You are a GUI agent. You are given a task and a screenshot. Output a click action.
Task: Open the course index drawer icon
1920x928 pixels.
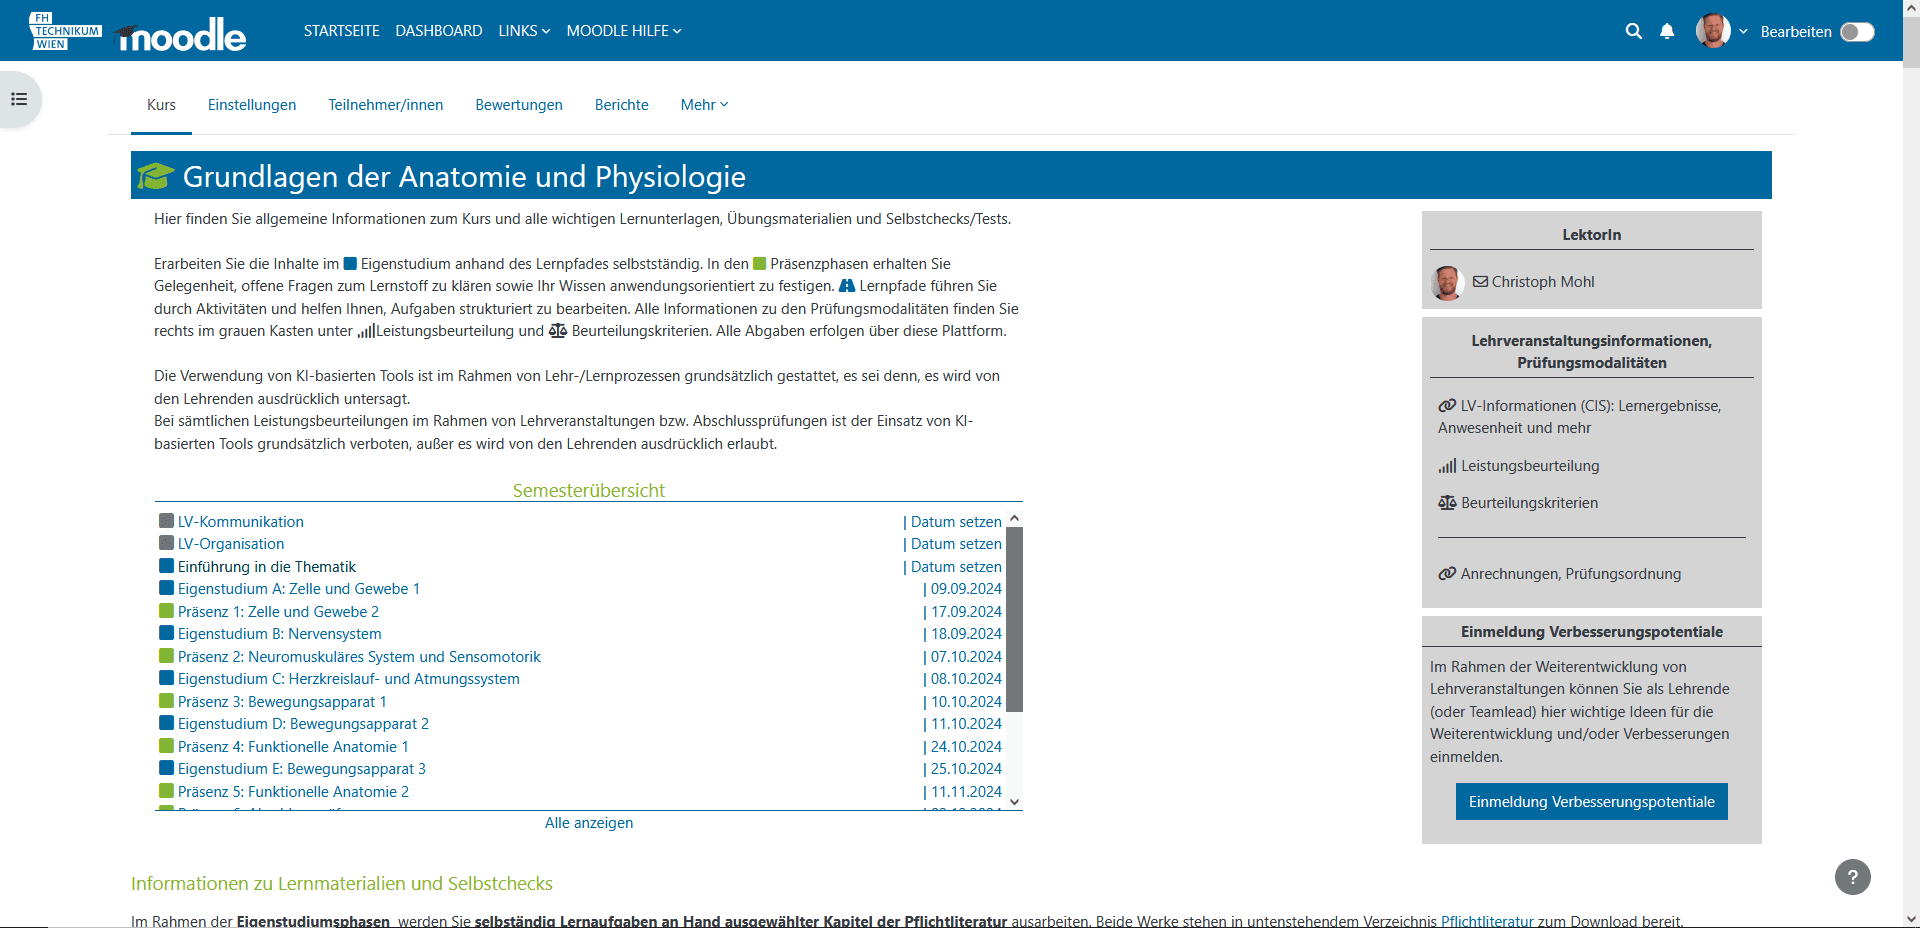pyautogui.click(x=19, y=99)
